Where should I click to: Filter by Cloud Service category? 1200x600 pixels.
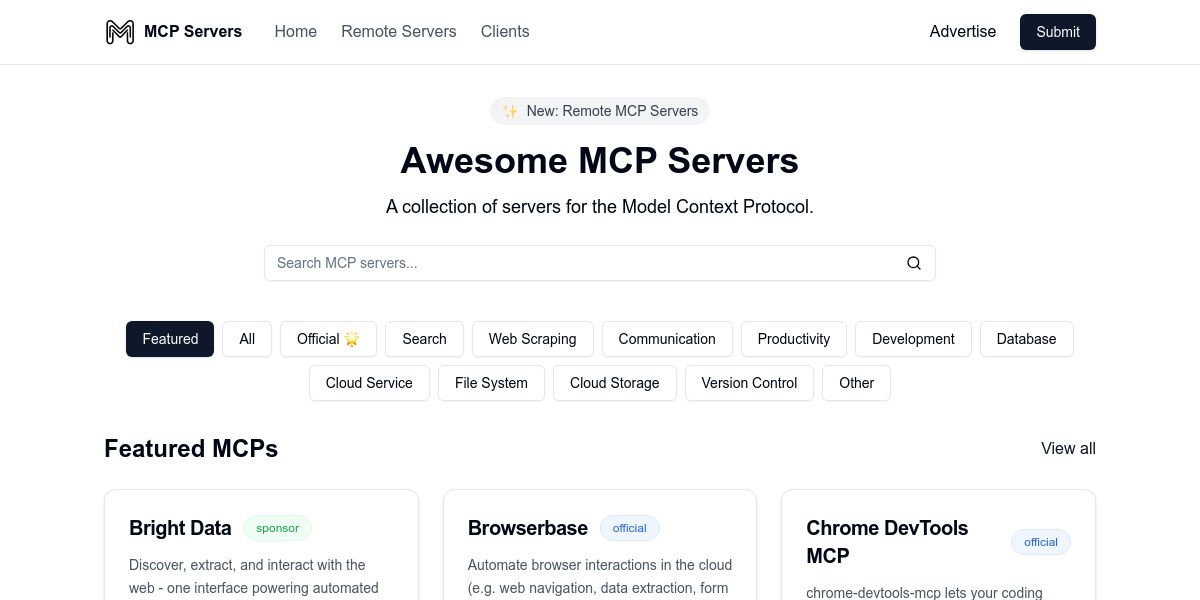pyautogui.click(x=369, y=383)
